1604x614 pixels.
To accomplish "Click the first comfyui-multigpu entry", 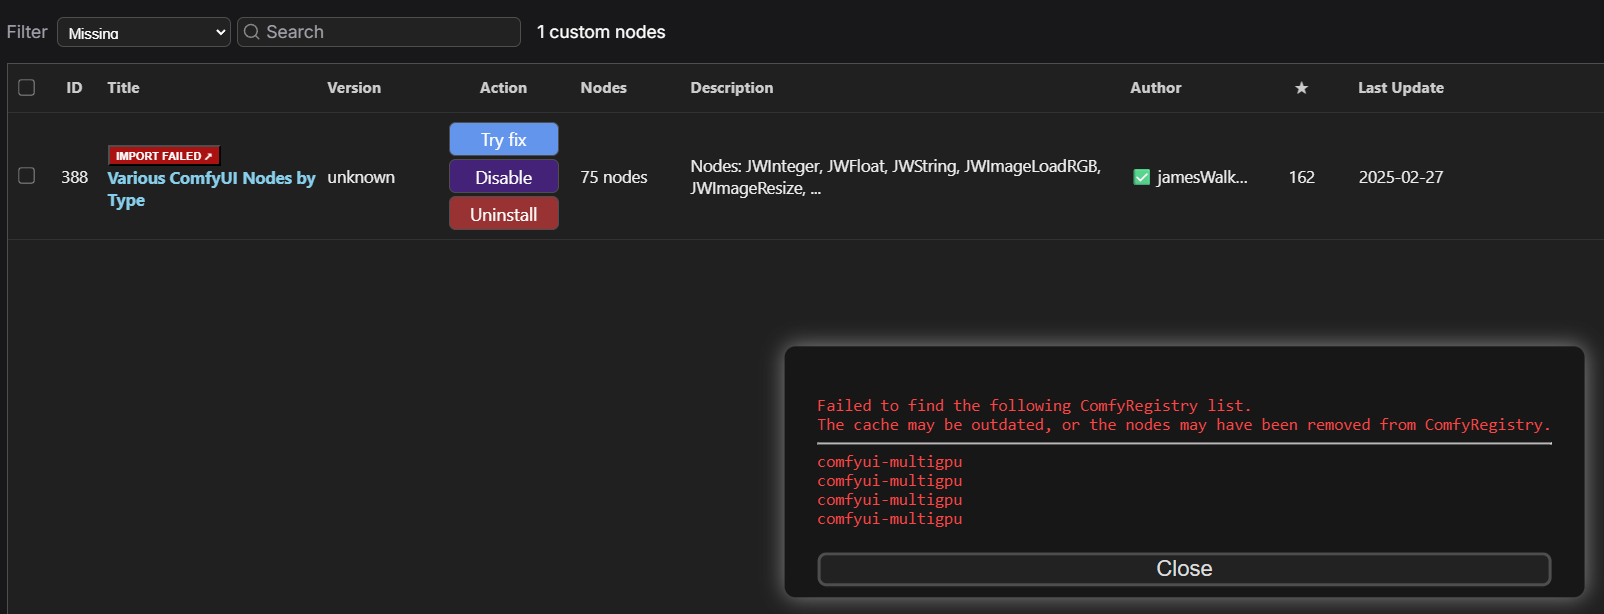I will coord(889,462).
